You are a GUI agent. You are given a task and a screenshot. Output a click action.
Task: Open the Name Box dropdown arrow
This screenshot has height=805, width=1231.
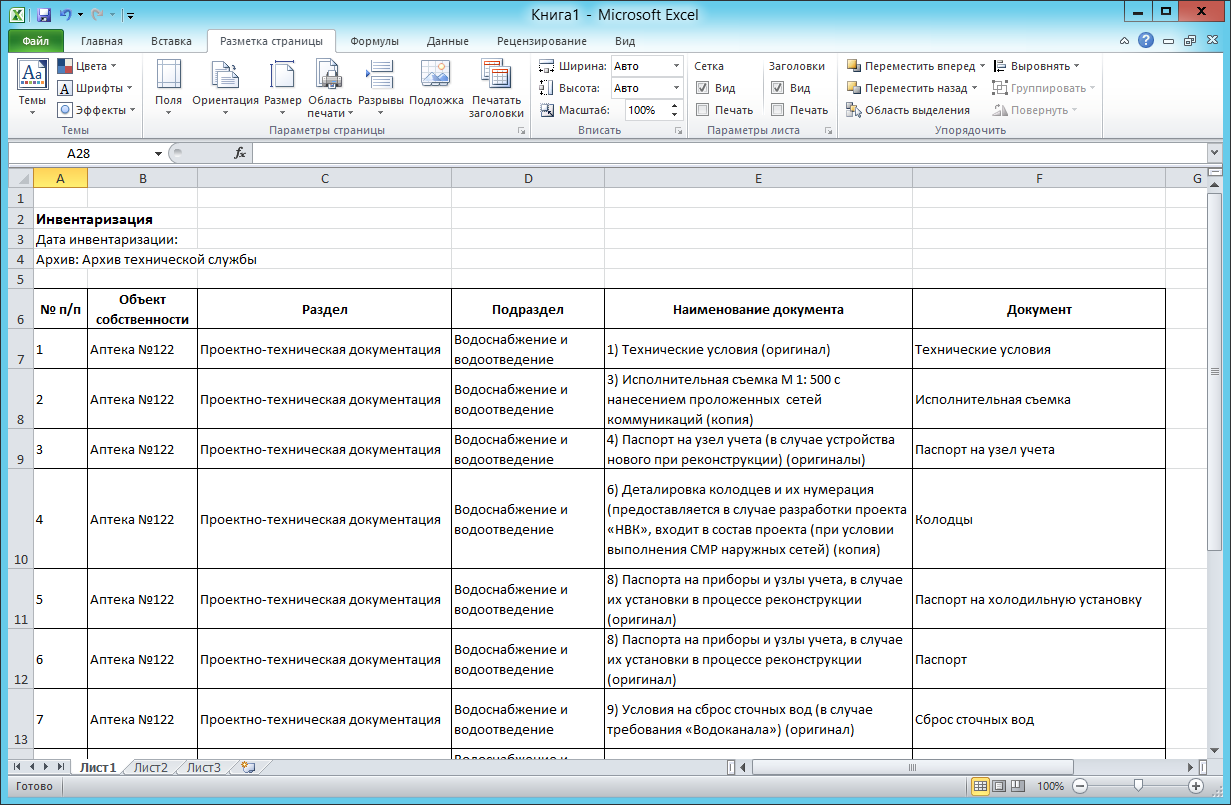click(x=158, y=153)
